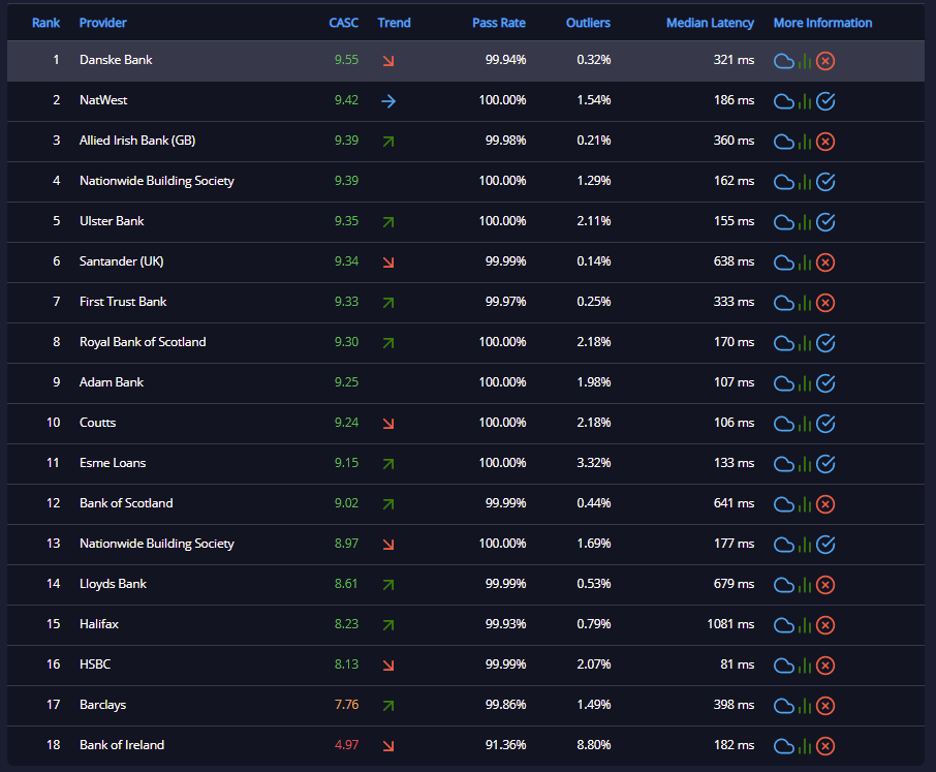Image resolution: width=936 pixels, height=772 pixels.
Task: Click the 8.80% outliers value
Action: point(594,745)
